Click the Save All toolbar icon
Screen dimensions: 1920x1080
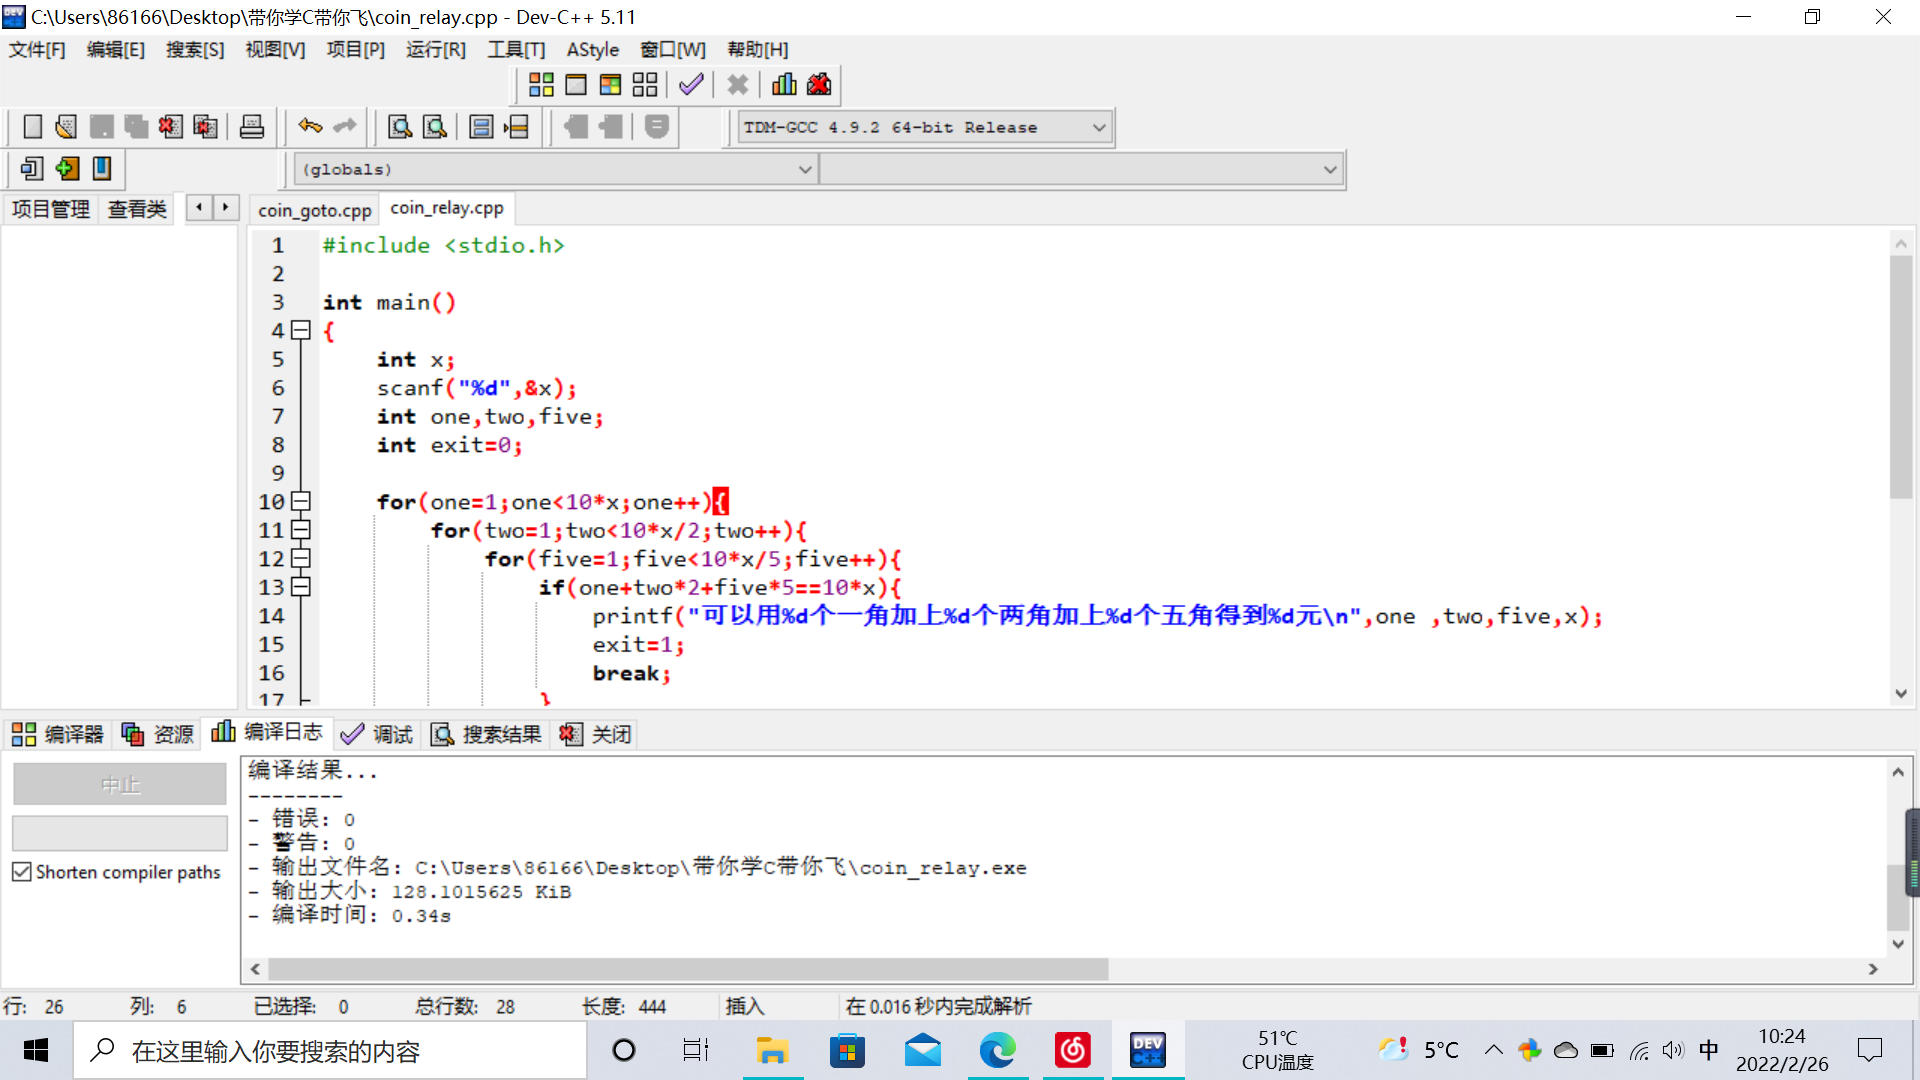[x=136, y=127]
